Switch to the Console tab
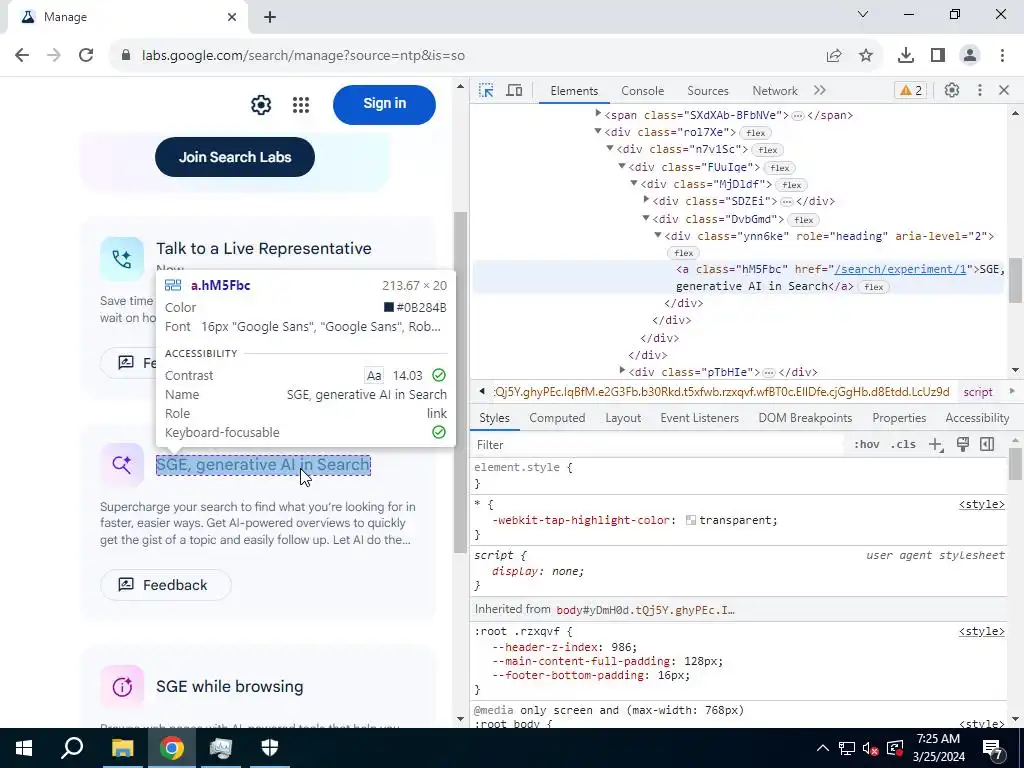 [643, 91]
